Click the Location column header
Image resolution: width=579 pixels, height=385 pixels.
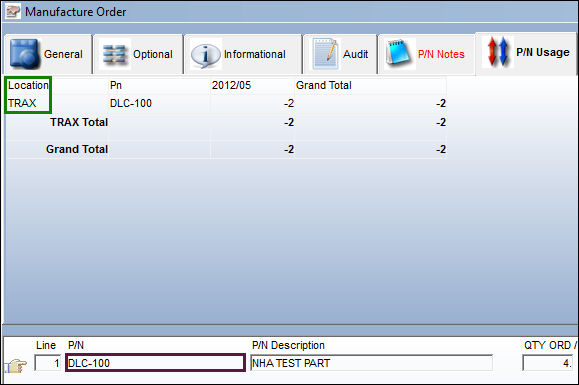(28, 85)
